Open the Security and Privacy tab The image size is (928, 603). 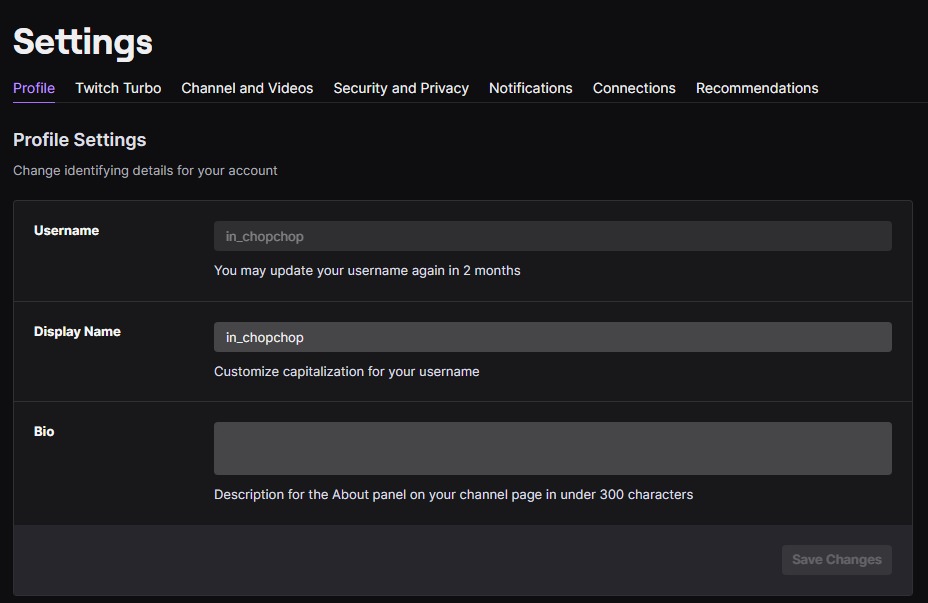point(400,88)
